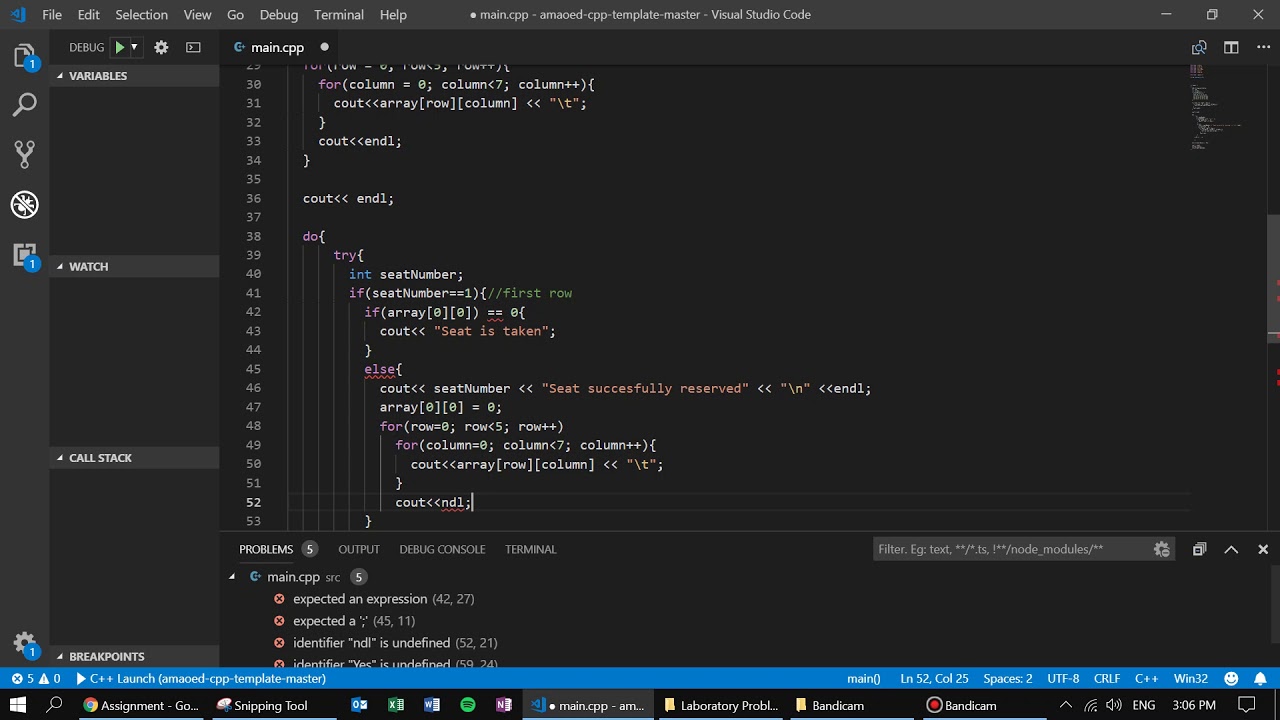This screenshot has height=720, width=1280.
Task: Open the Selection menu
Action: point(141,15)
